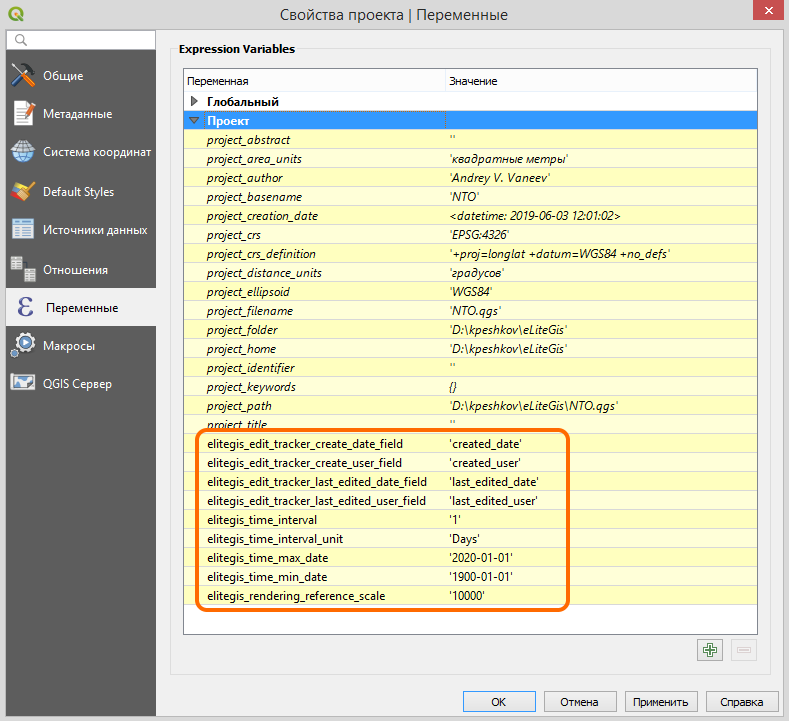Add a new variable with green plus
This screenshot has width=789, height=721.
pyautogui.click(x=710, y=650)
